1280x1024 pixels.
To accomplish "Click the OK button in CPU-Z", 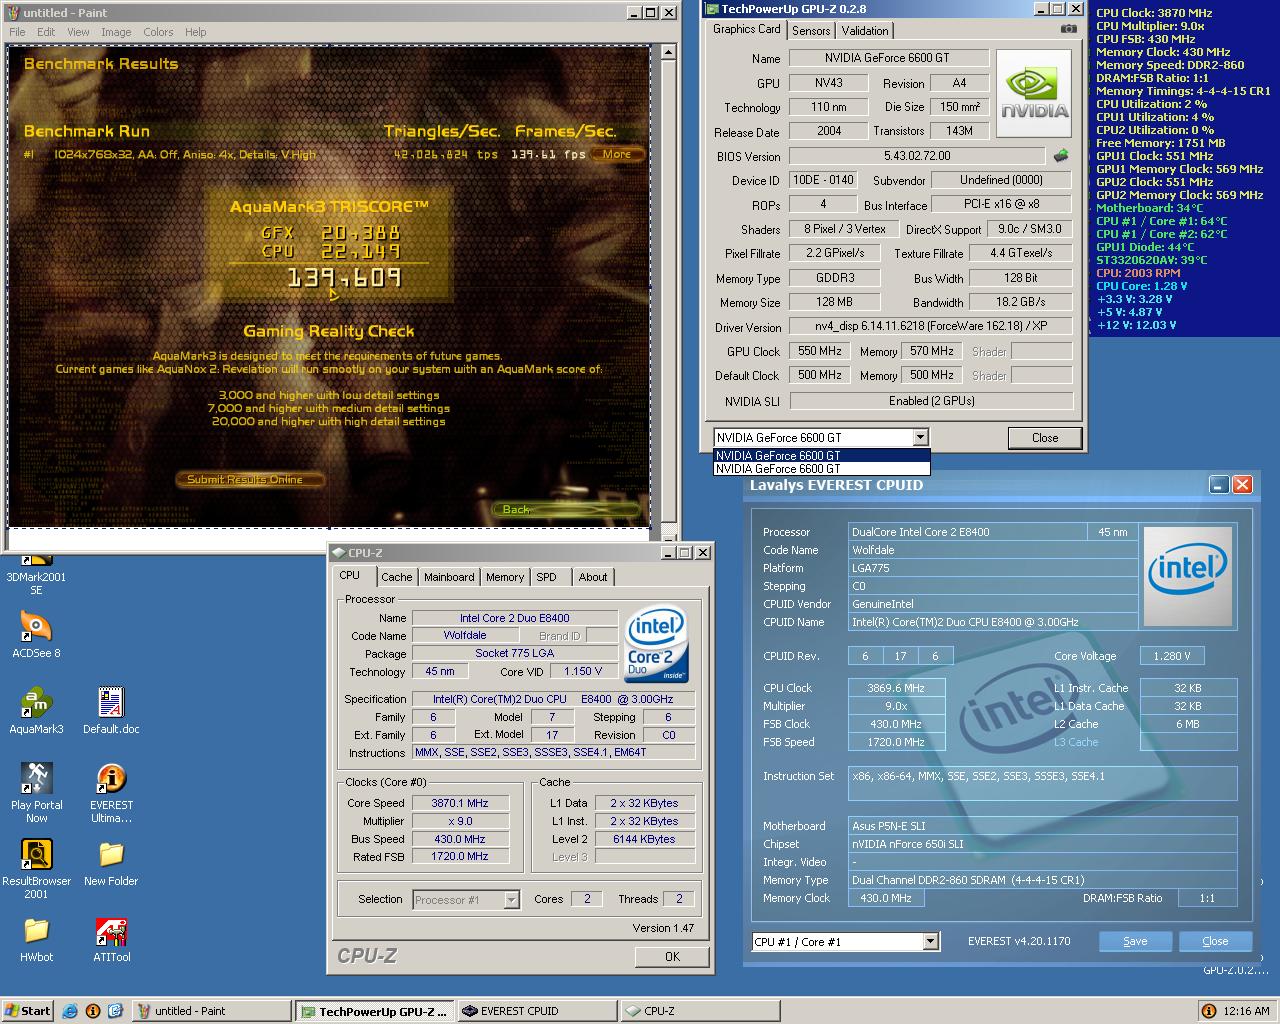I will pyautogui.click(x=672, y=957).
